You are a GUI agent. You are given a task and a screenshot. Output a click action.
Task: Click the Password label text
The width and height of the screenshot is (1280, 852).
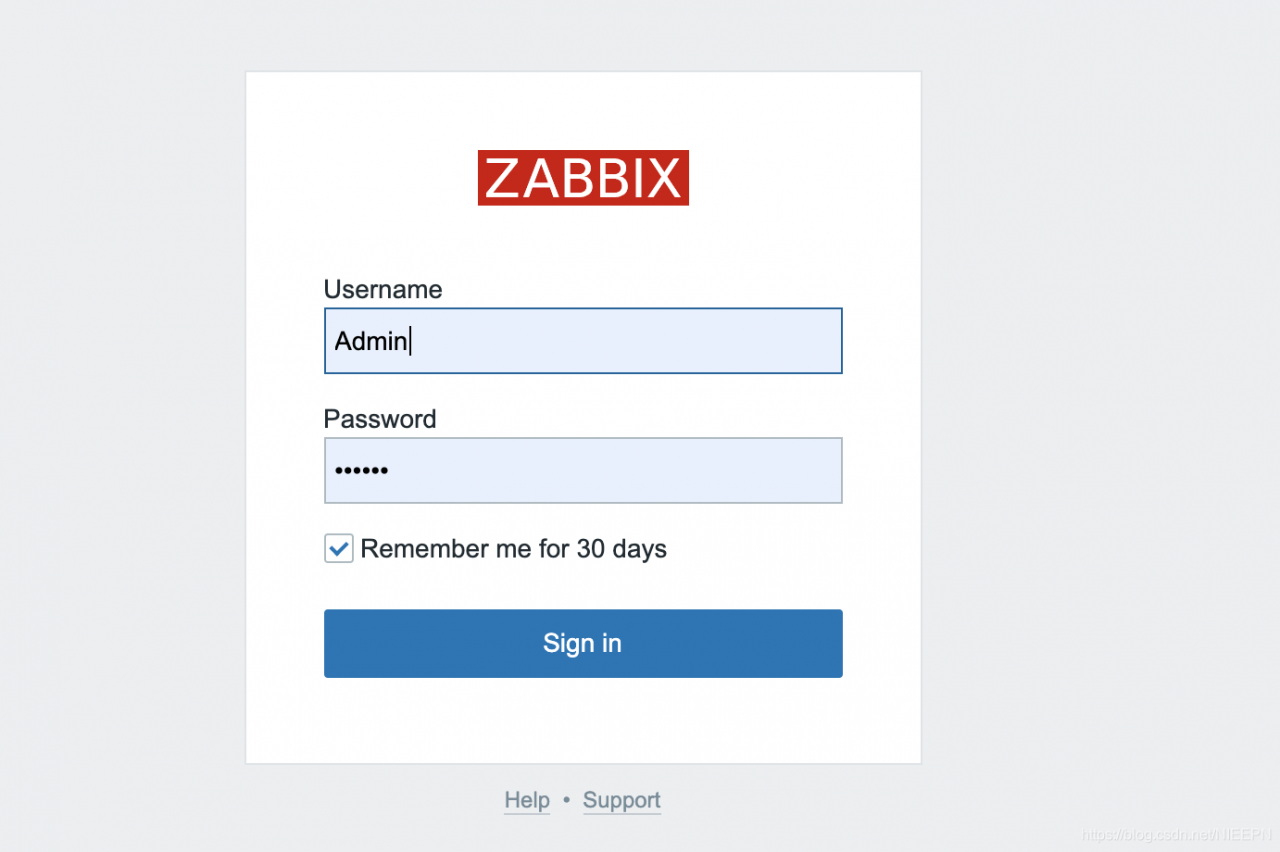point(380,418)
